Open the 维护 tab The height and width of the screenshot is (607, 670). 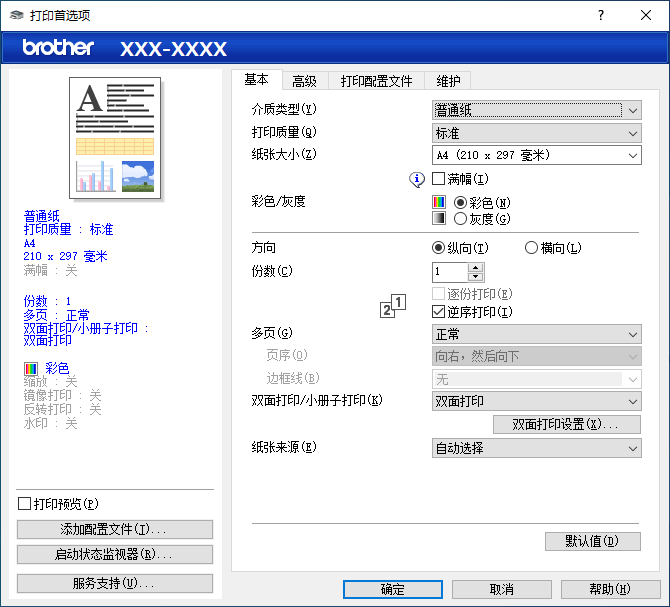pyautogui.click(x=447, y=81)
